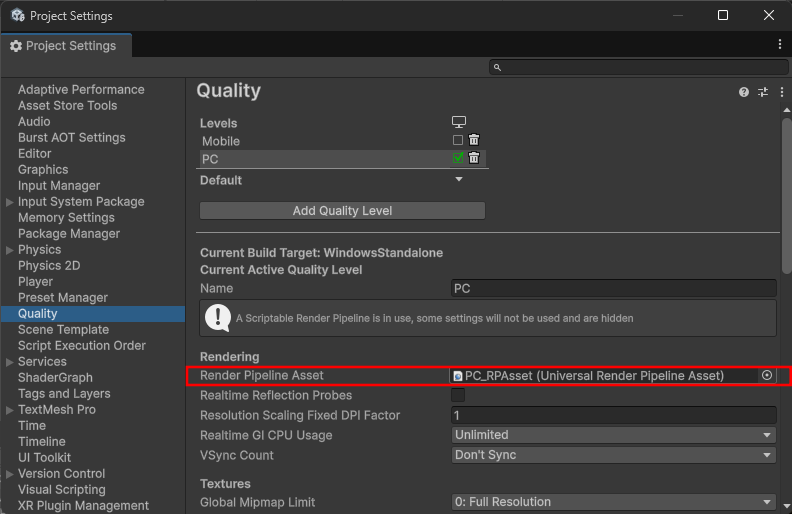
Task: Click the Add Quality Level button
Action: point(342,211)
